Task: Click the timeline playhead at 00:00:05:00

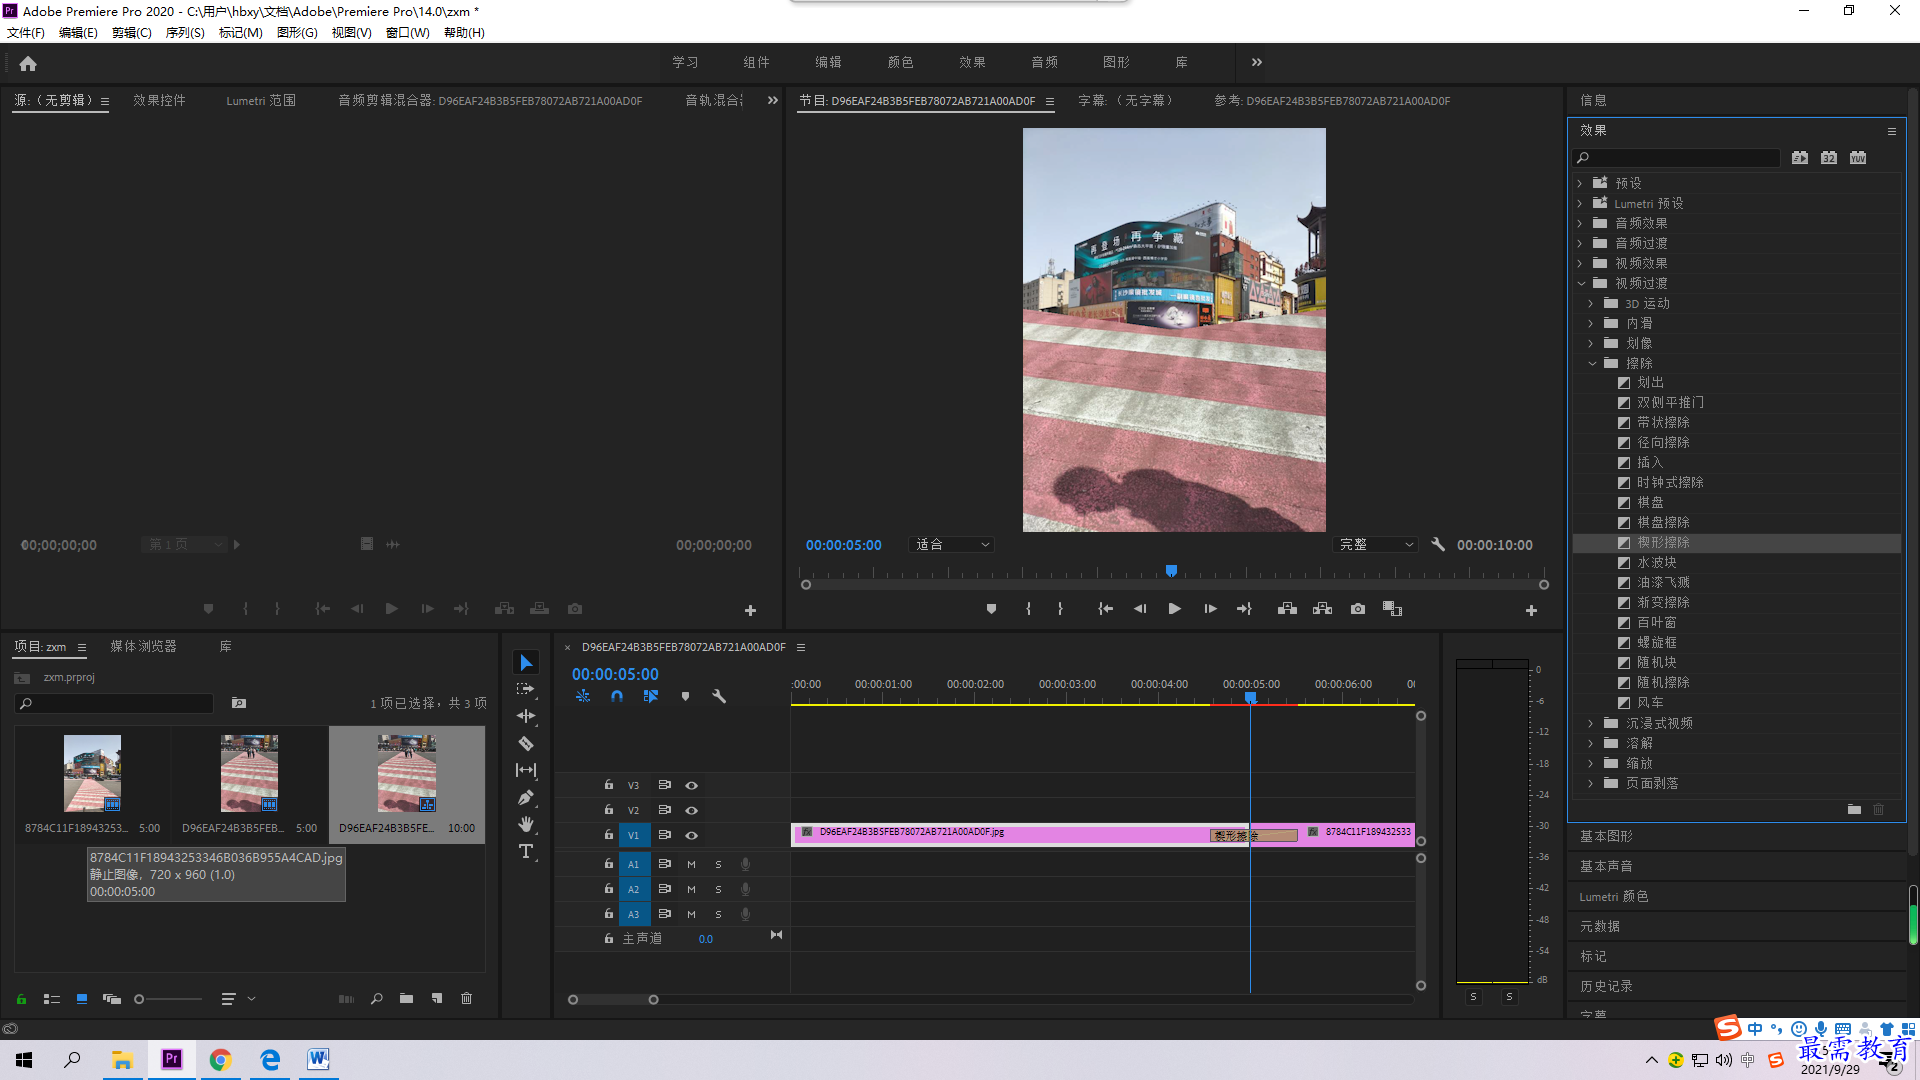Action: (x=1250, y=697)
